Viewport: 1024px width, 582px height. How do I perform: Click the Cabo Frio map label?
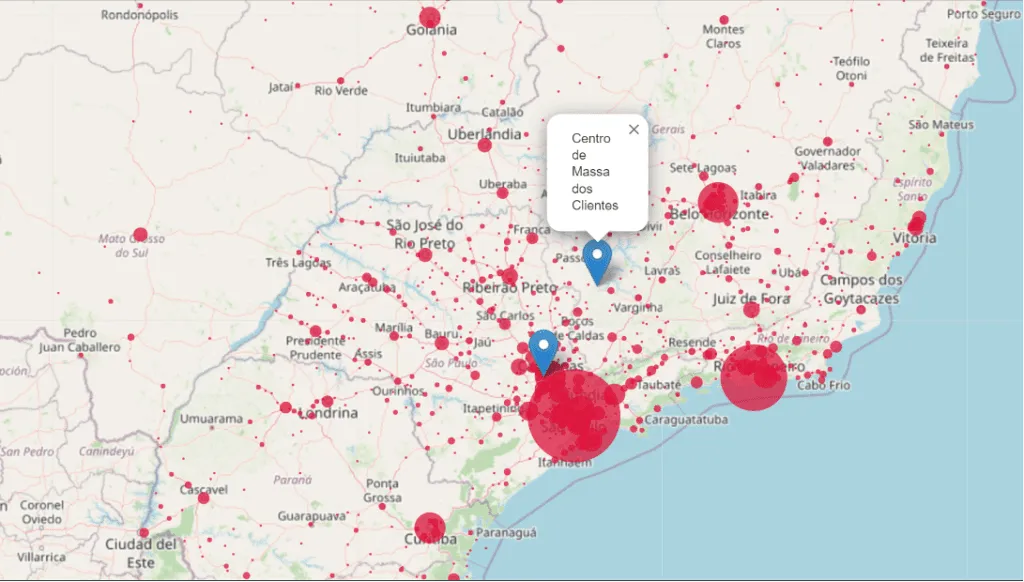click(x=824, y=385)
